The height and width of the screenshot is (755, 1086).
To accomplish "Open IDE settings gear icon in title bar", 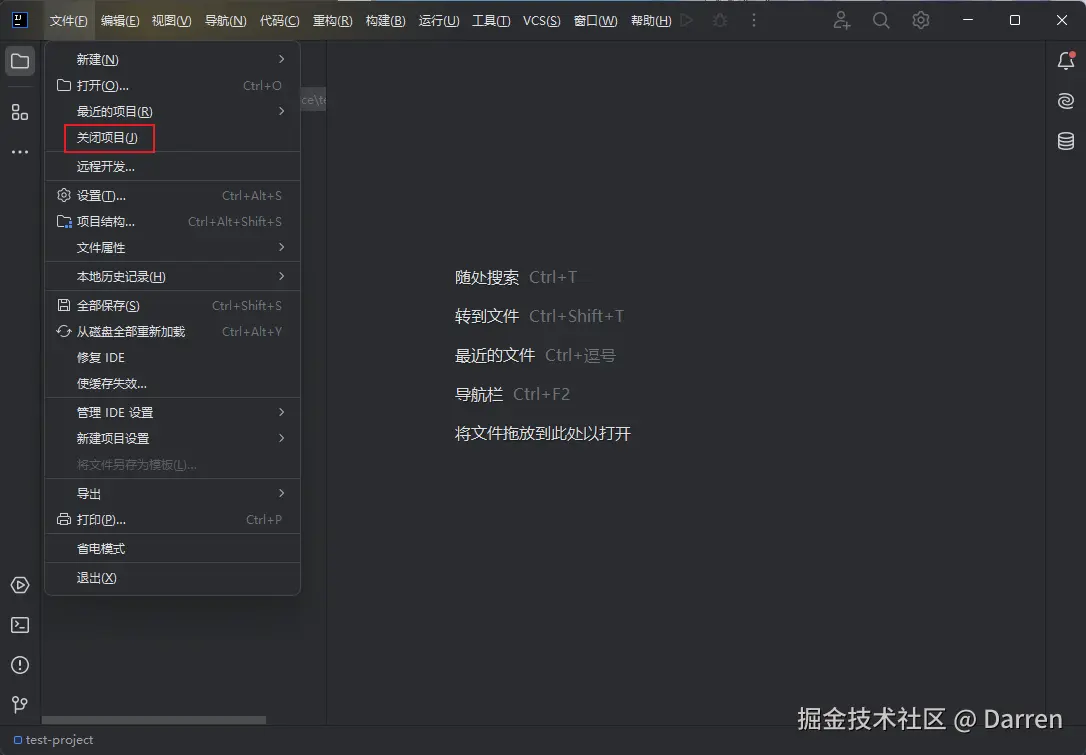I will click(920, 20).
